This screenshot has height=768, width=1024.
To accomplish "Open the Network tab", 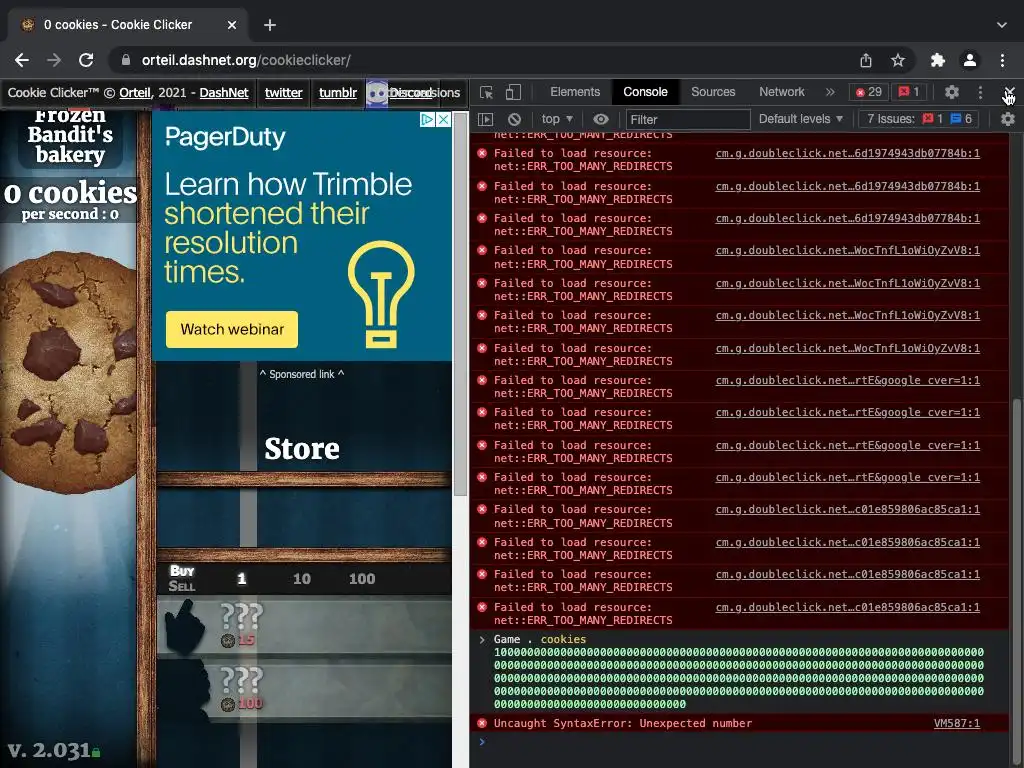I will [x=782, y=92].
